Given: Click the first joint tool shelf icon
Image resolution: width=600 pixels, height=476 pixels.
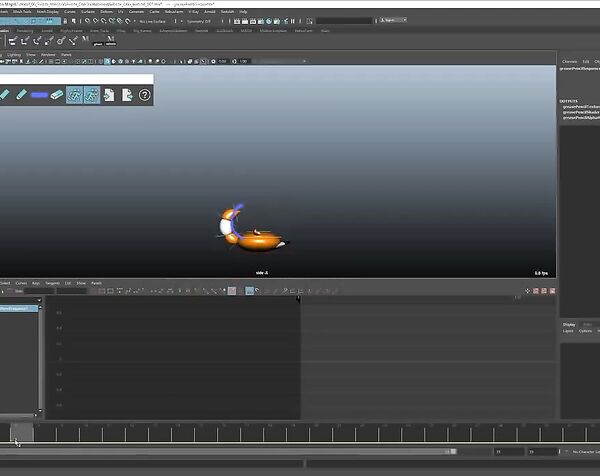Looking at the screenshot, I should tap(13, 41).
